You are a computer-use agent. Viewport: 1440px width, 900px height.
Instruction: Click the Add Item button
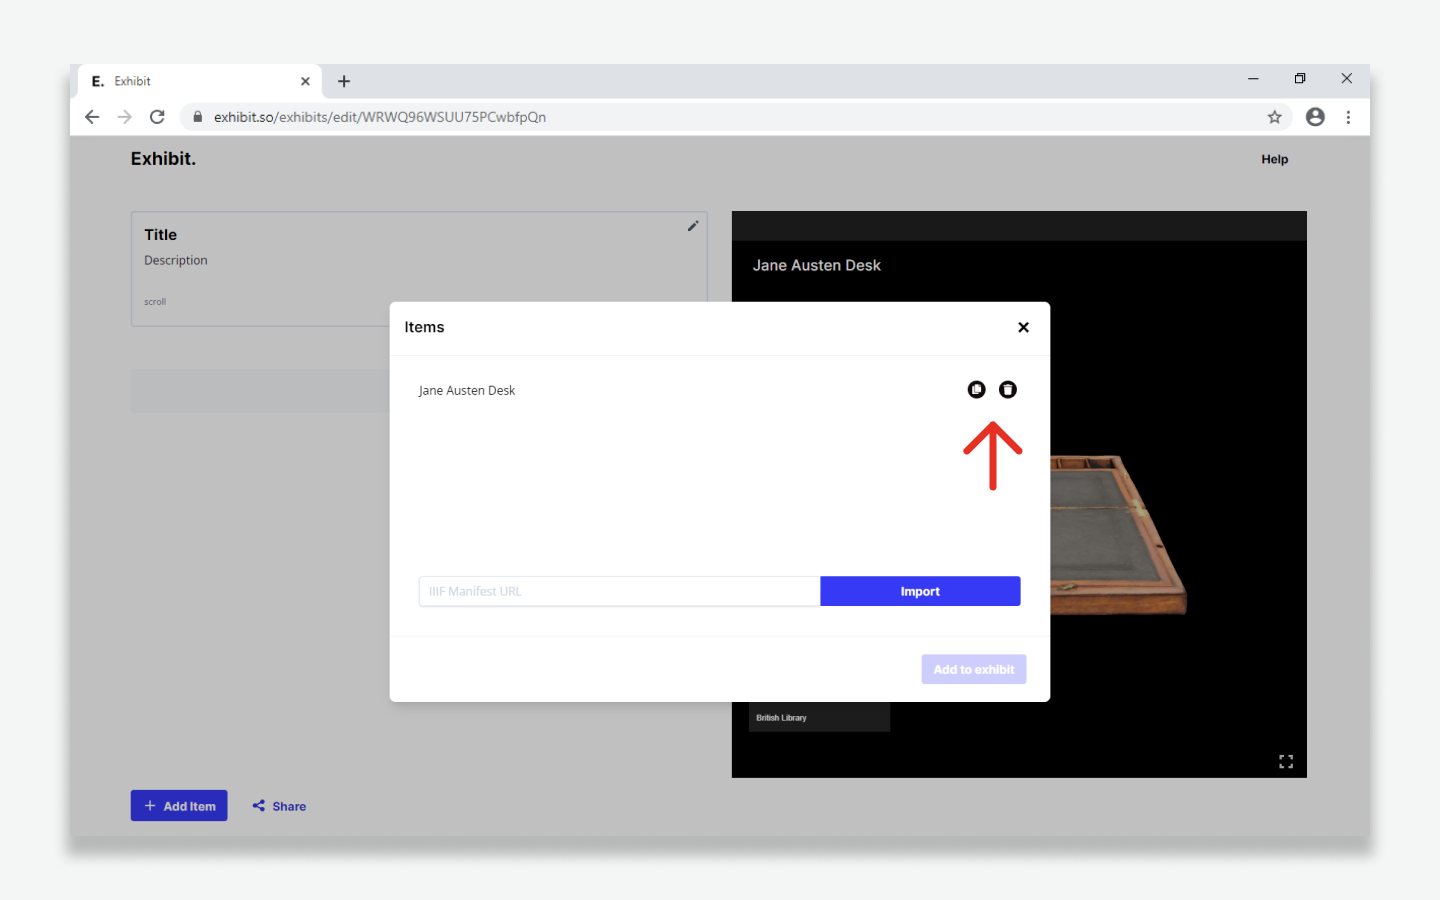(x=179, y=806)
